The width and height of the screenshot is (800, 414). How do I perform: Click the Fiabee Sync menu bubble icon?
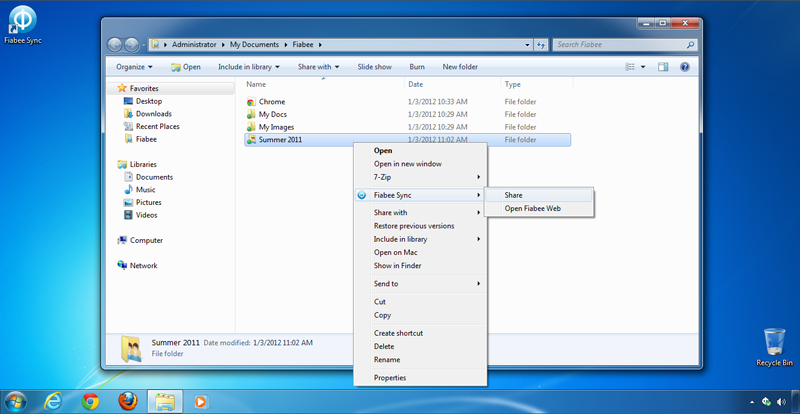click(362, 195)
